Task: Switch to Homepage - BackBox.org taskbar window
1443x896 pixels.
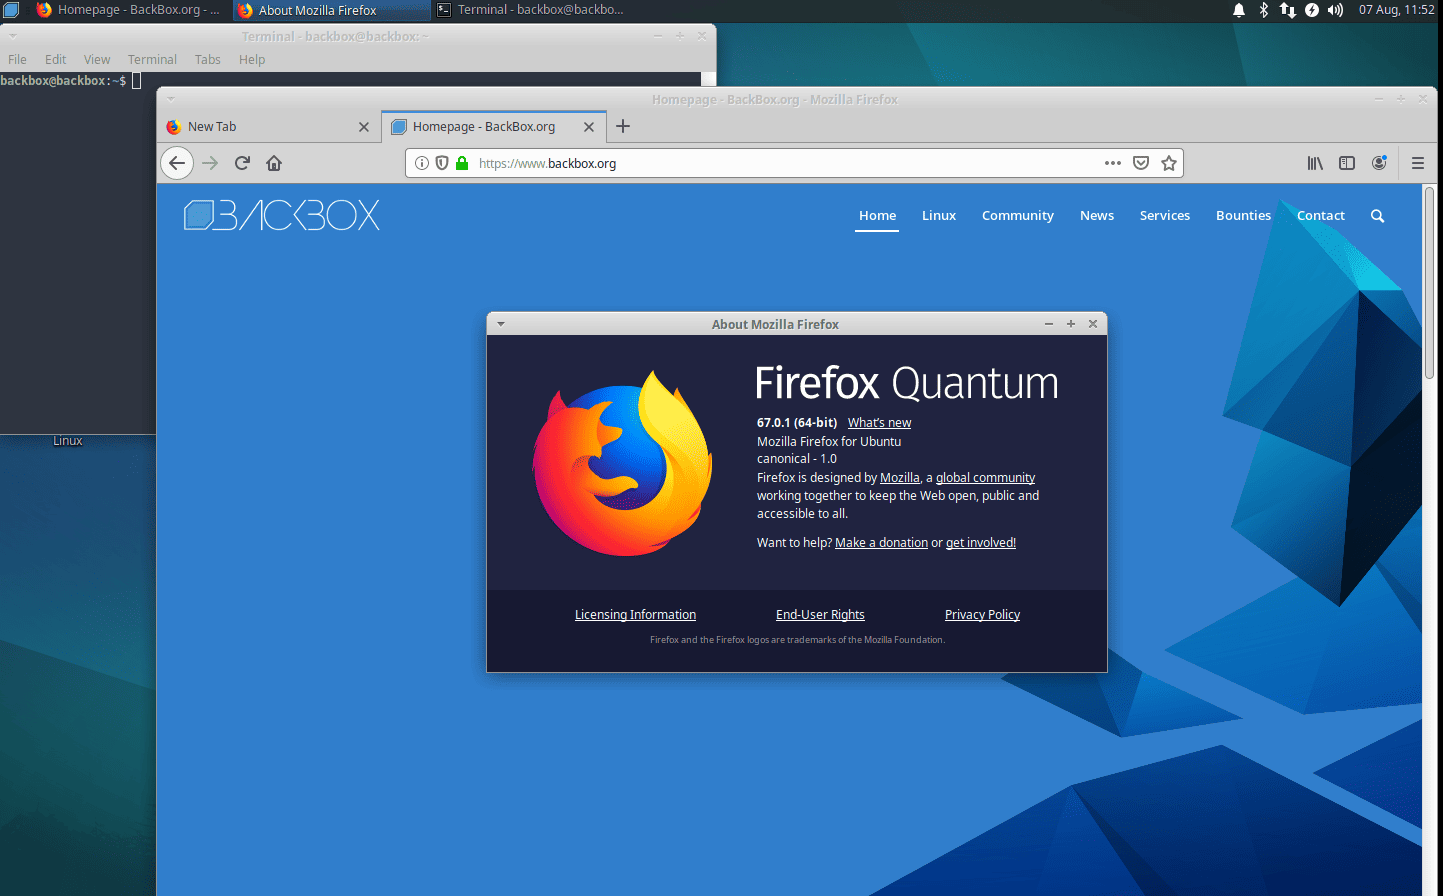Action: [128, 10]
